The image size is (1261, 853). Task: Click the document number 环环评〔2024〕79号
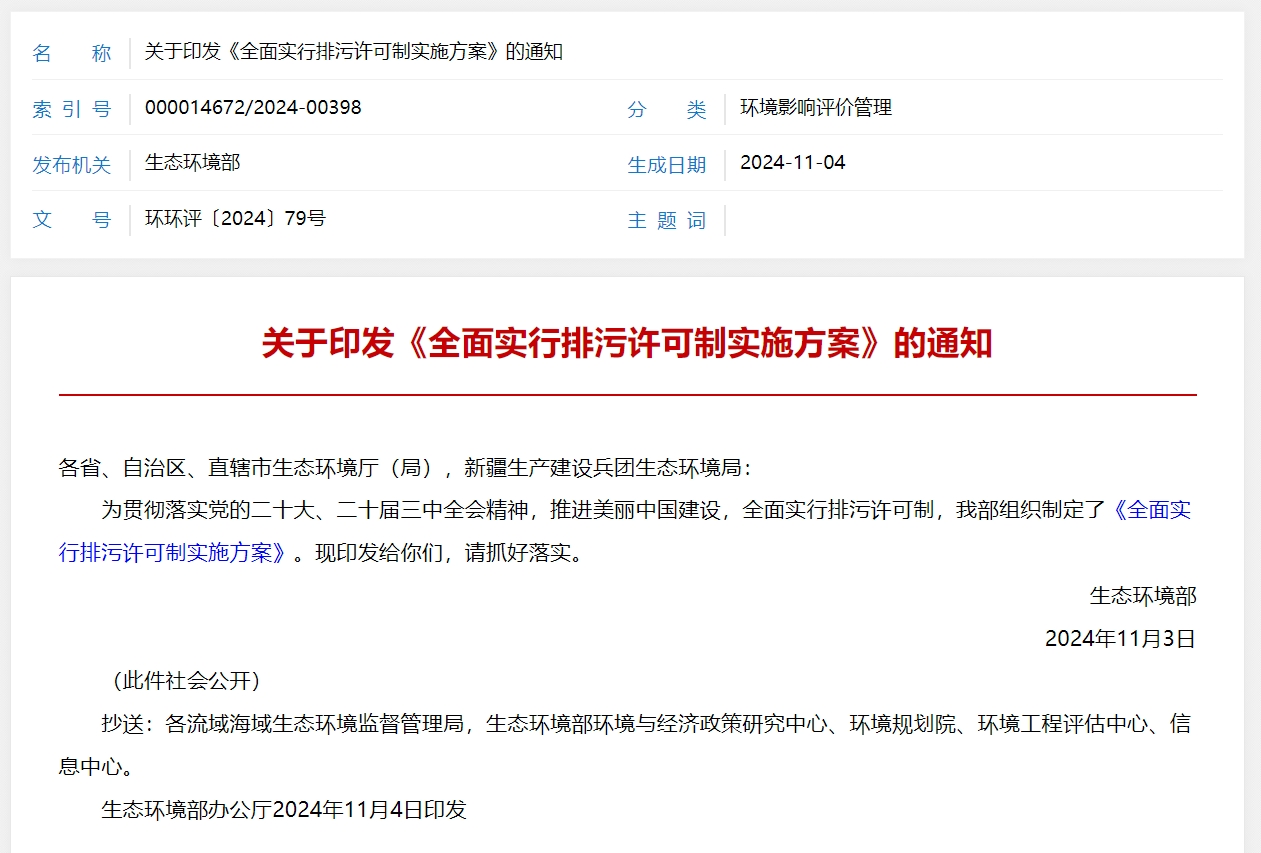237,217
